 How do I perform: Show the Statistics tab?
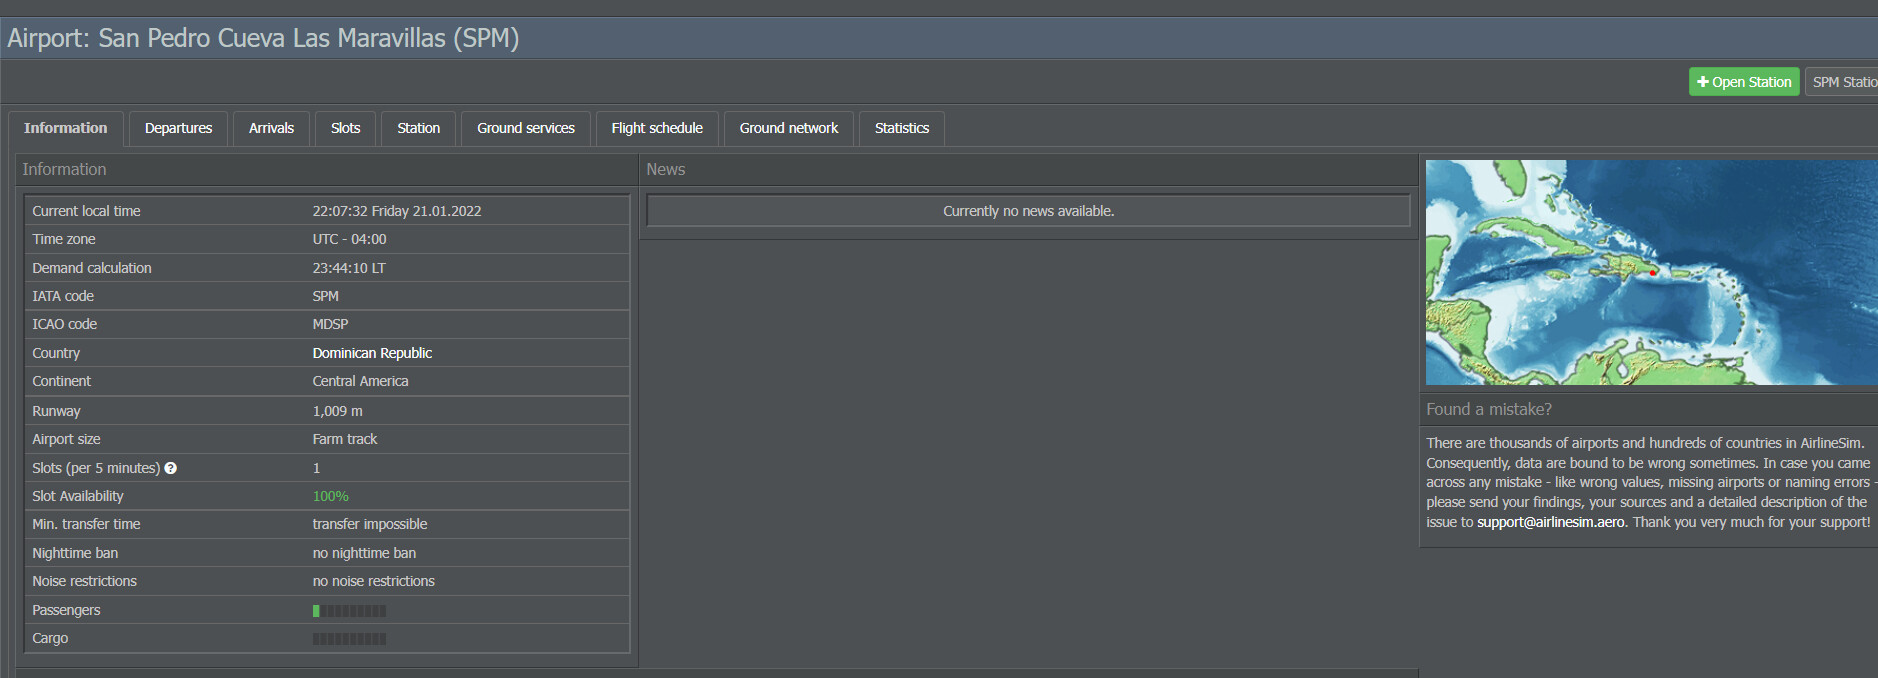coord(901,128)
